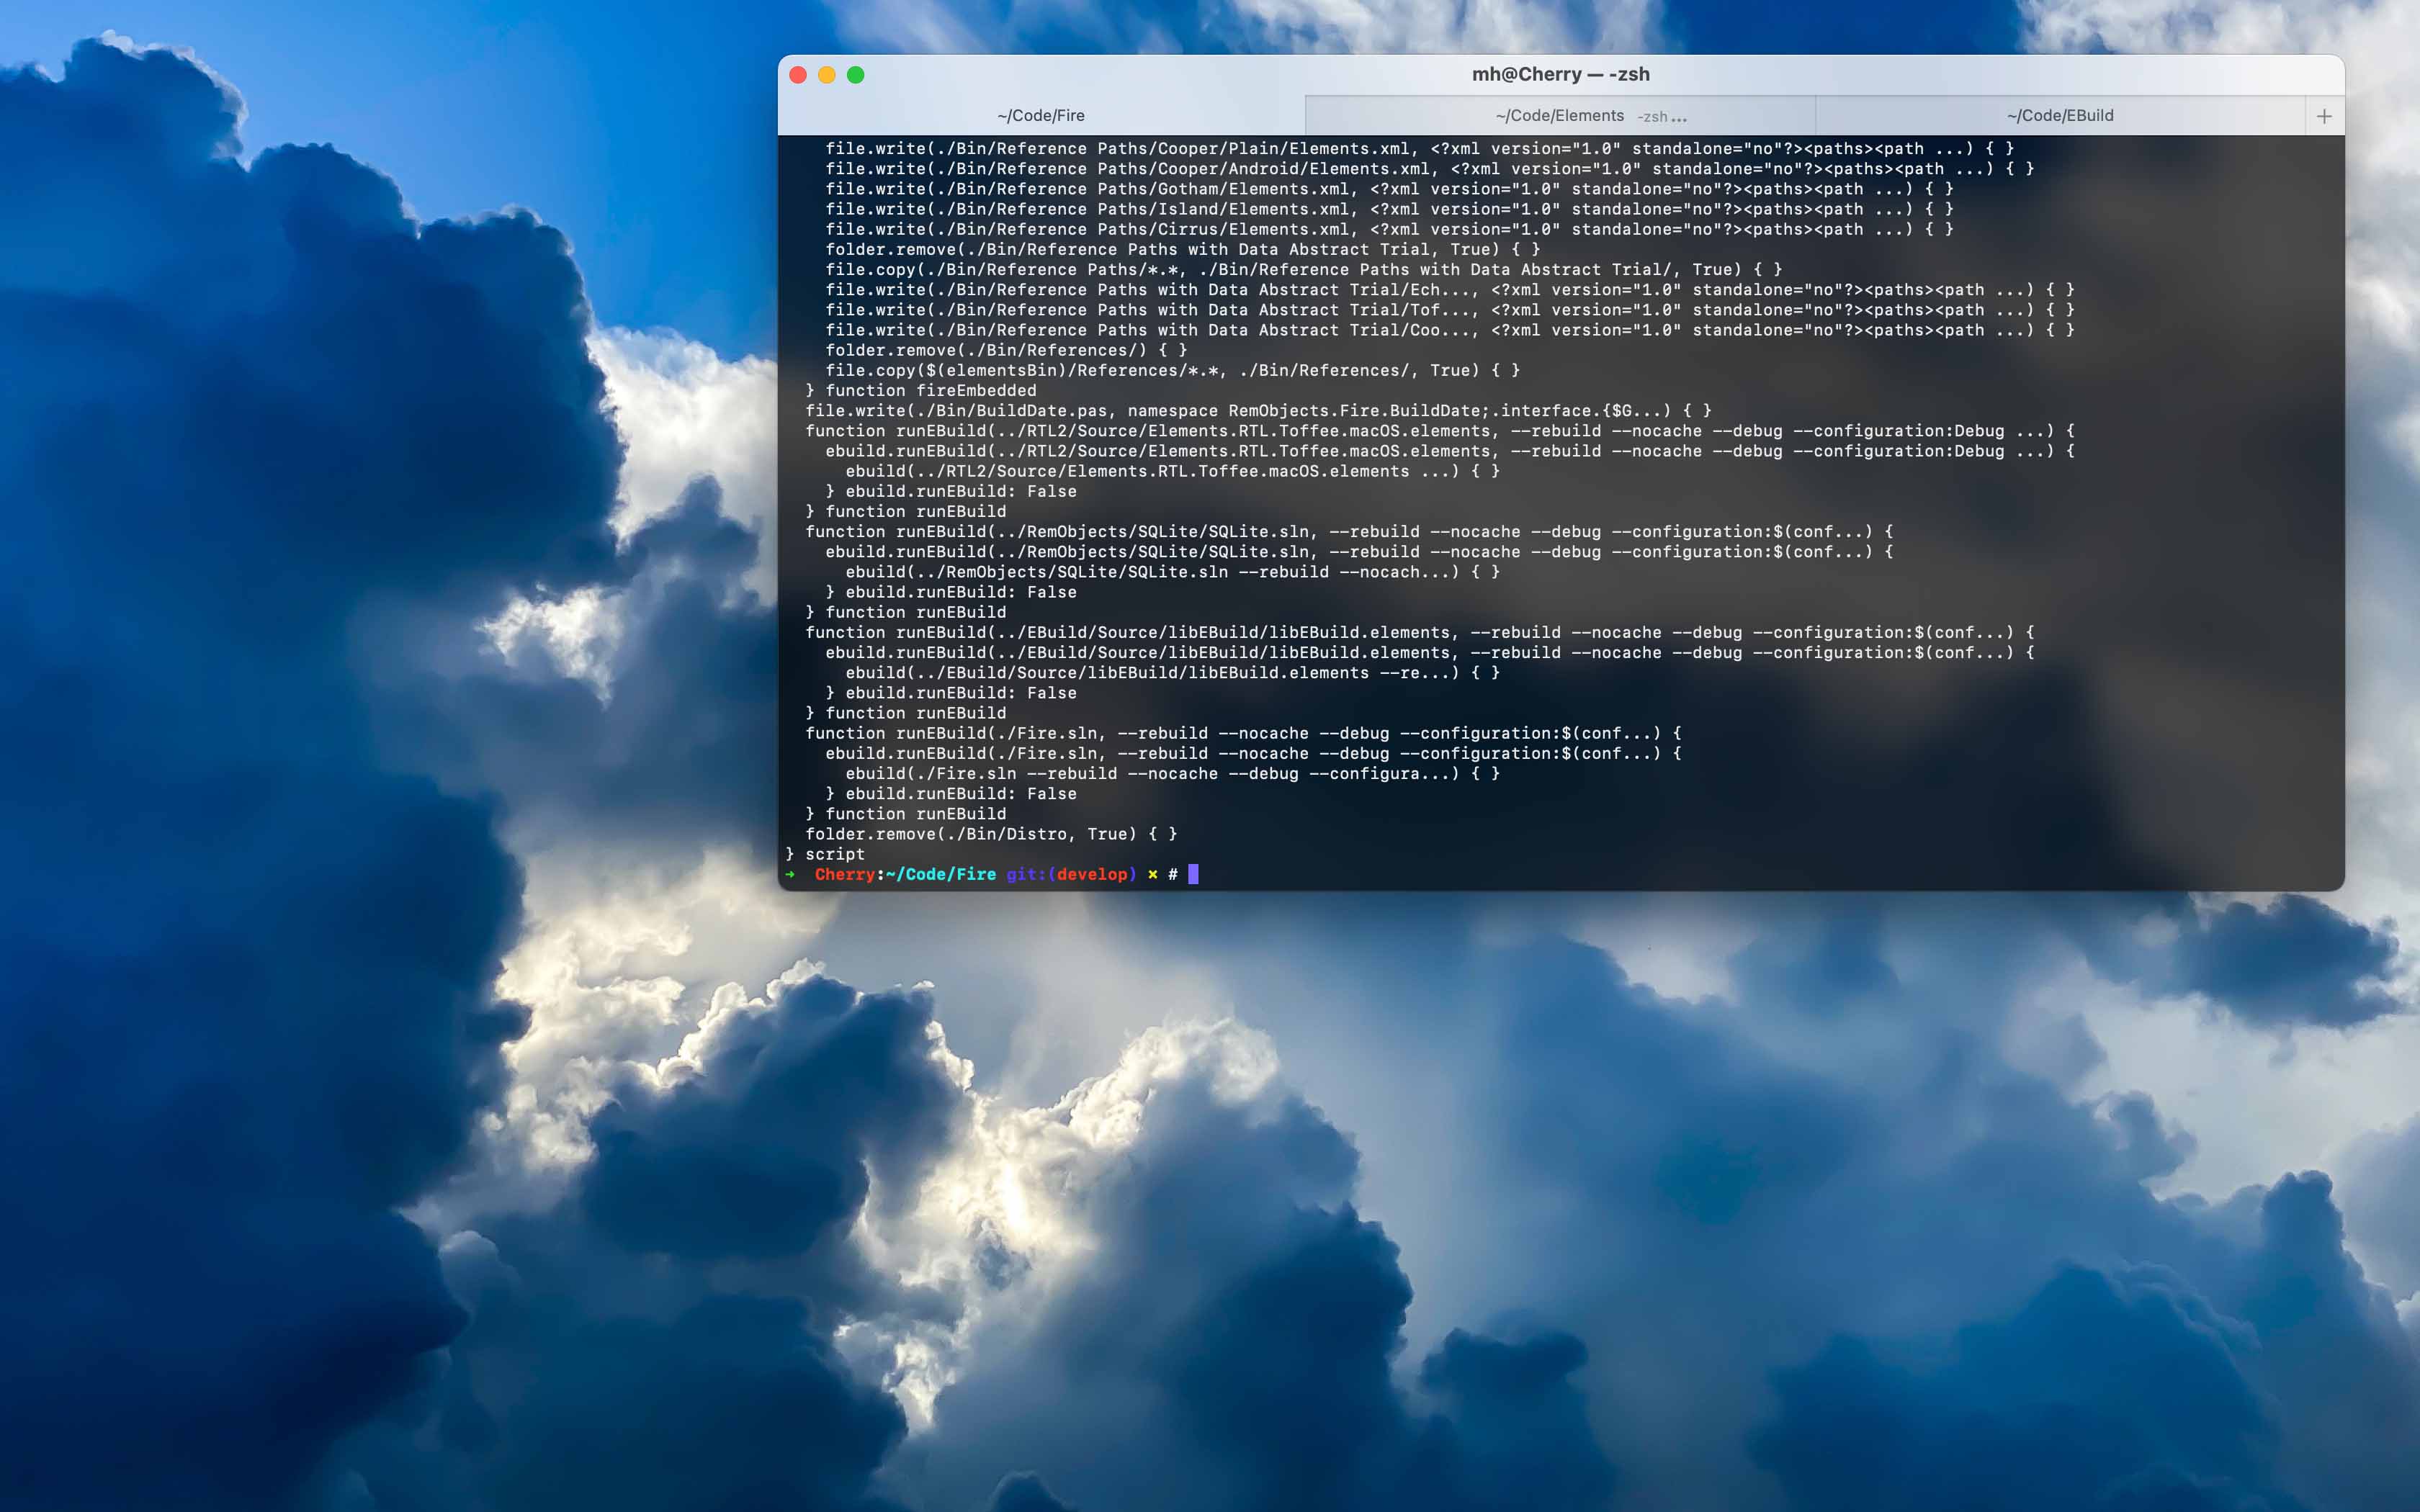Click 'function runEBuild(../EBuild/Source/libEBuild' line
This screenshot has width=2420, height=1512.
[x=1419, y=633]
